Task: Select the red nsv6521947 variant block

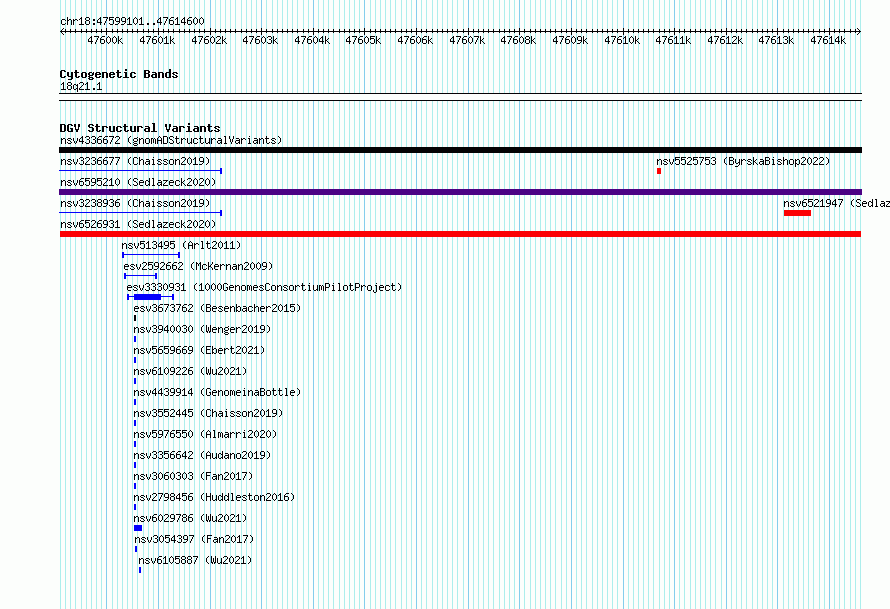Action: [797, 213]
